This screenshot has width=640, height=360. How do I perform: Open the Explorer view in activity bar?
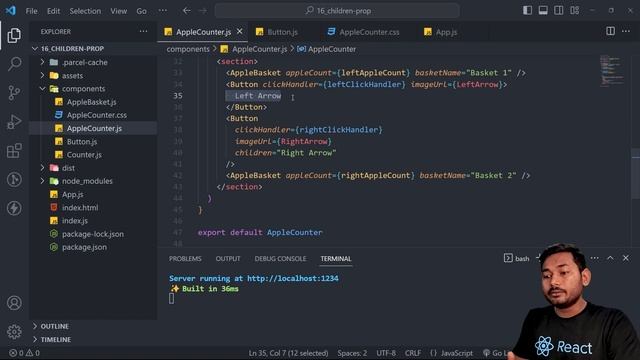(14, 36)
